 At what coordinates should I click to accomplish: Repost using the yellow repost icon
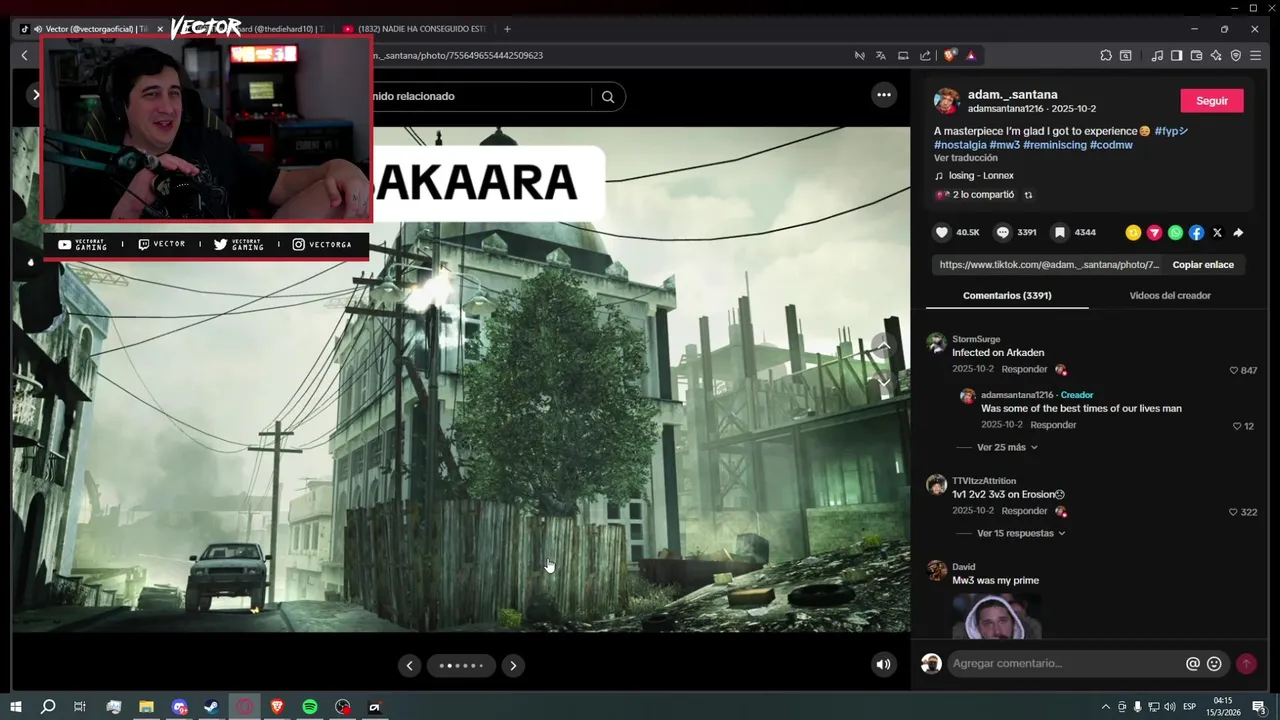1133,232
